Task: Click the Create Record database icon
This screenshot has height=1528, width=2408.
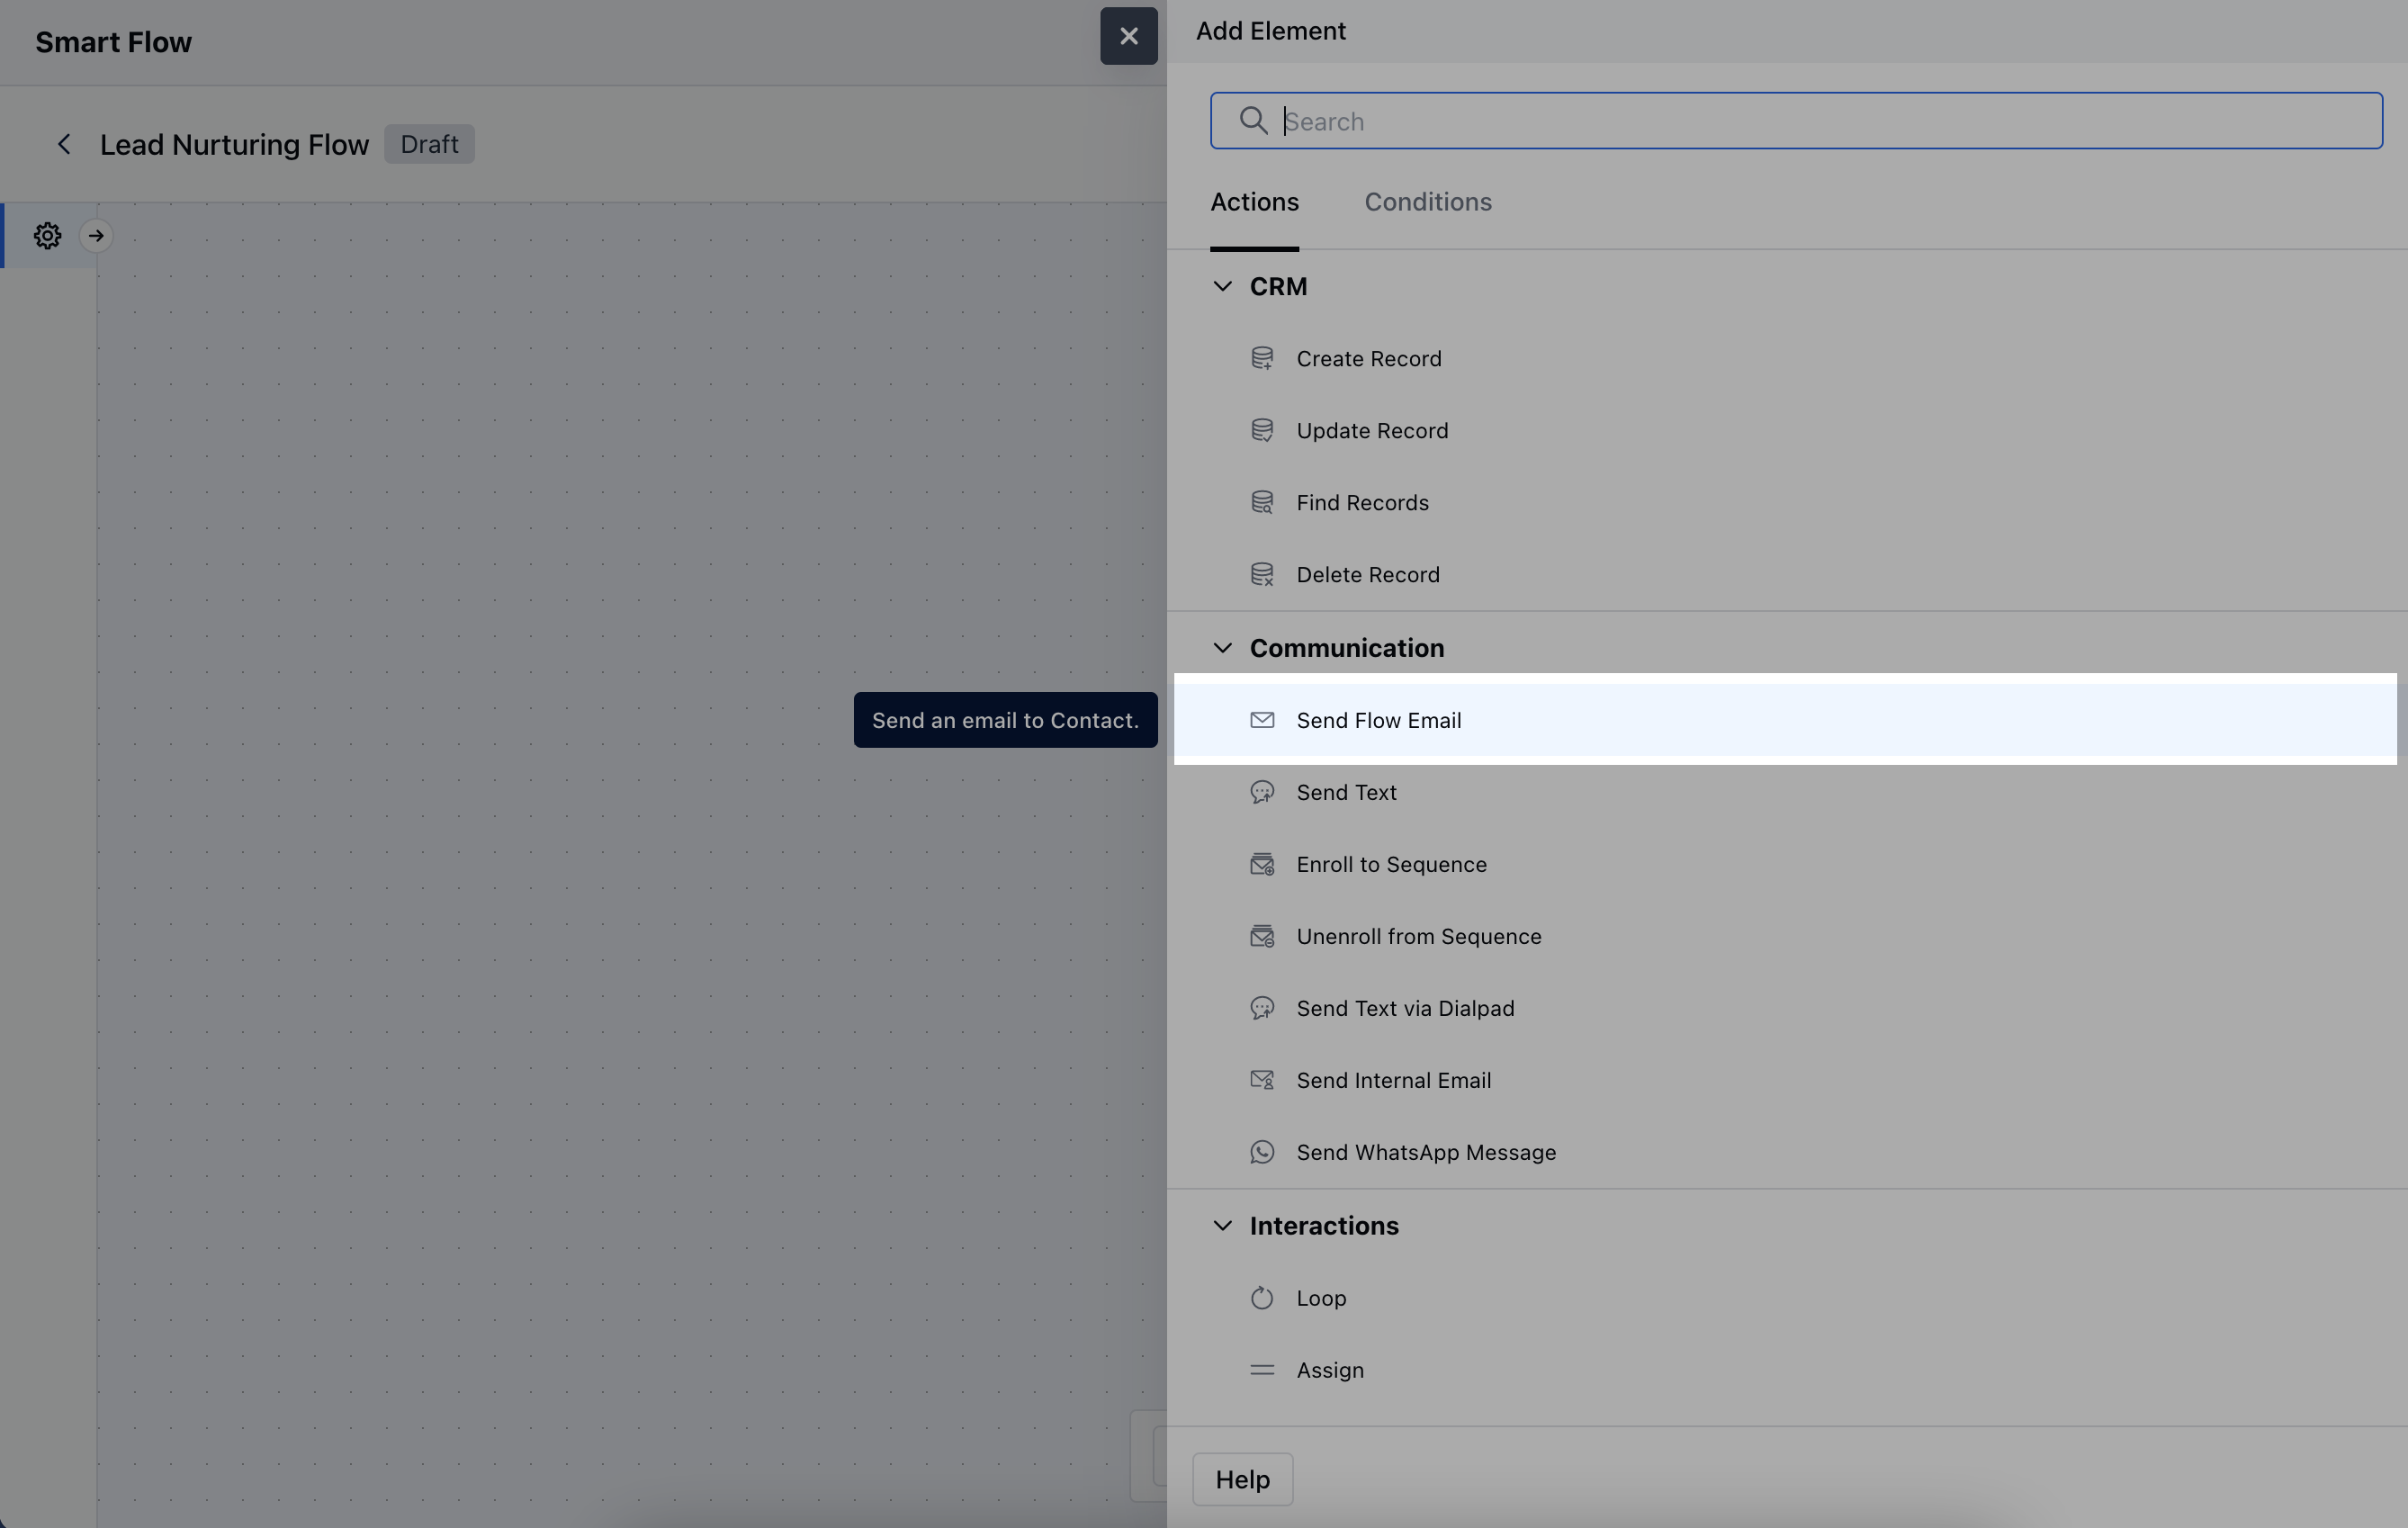Action: click(x=1262, y=359)
